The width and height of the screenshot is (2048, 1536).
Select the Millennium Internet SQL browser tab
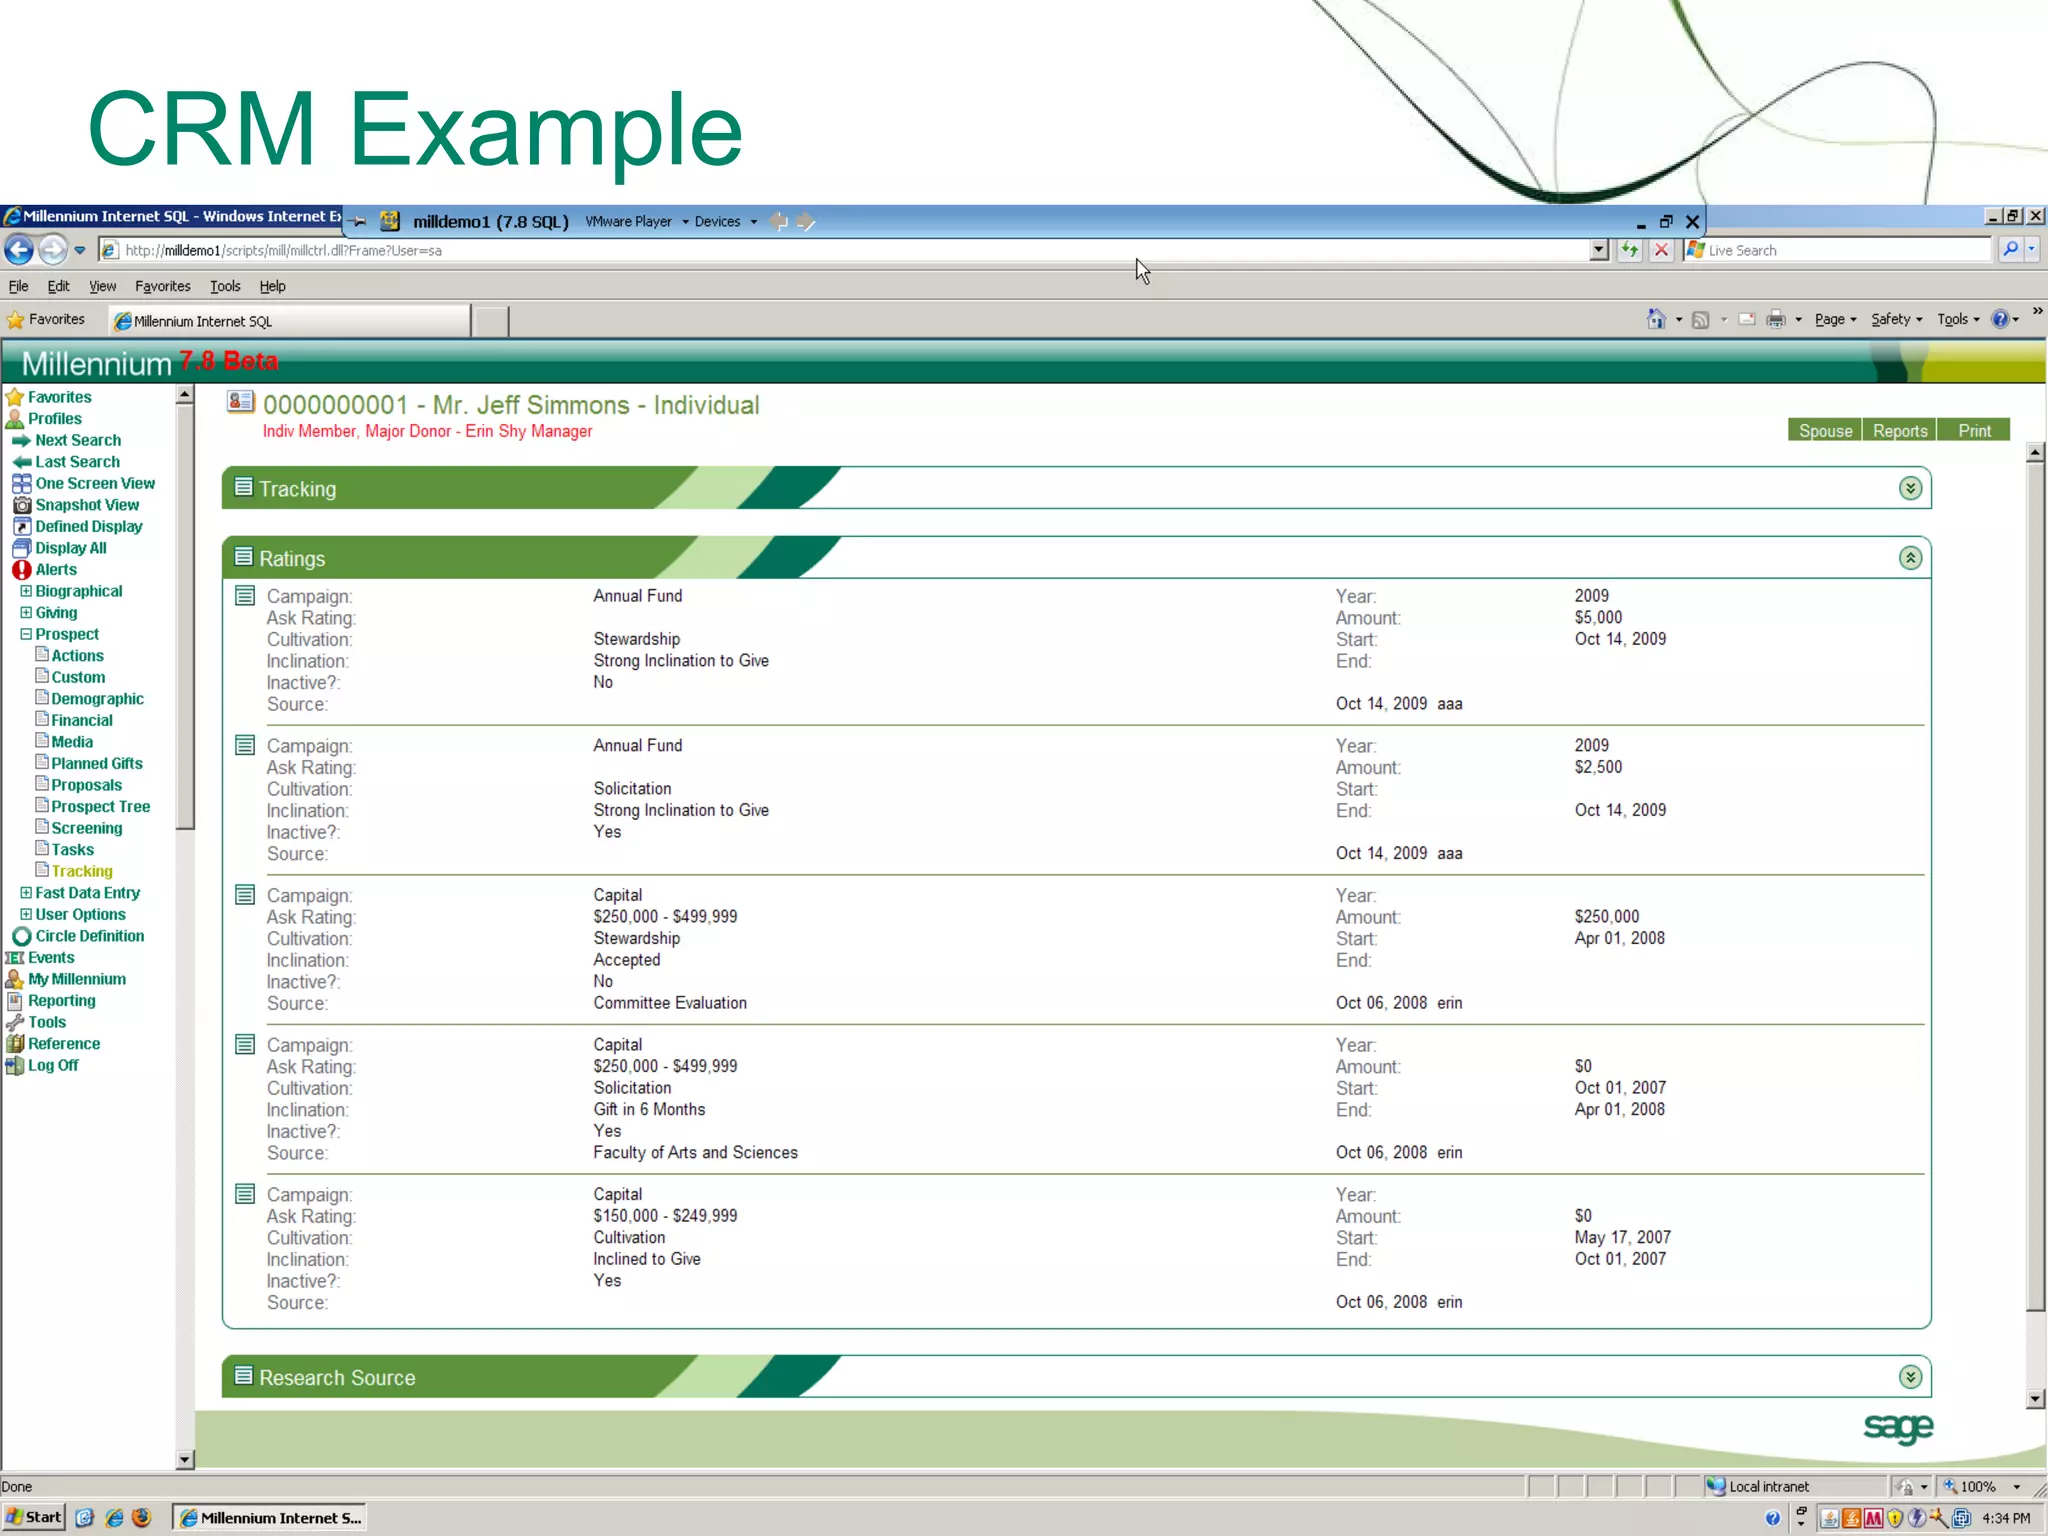coord(290,321)
